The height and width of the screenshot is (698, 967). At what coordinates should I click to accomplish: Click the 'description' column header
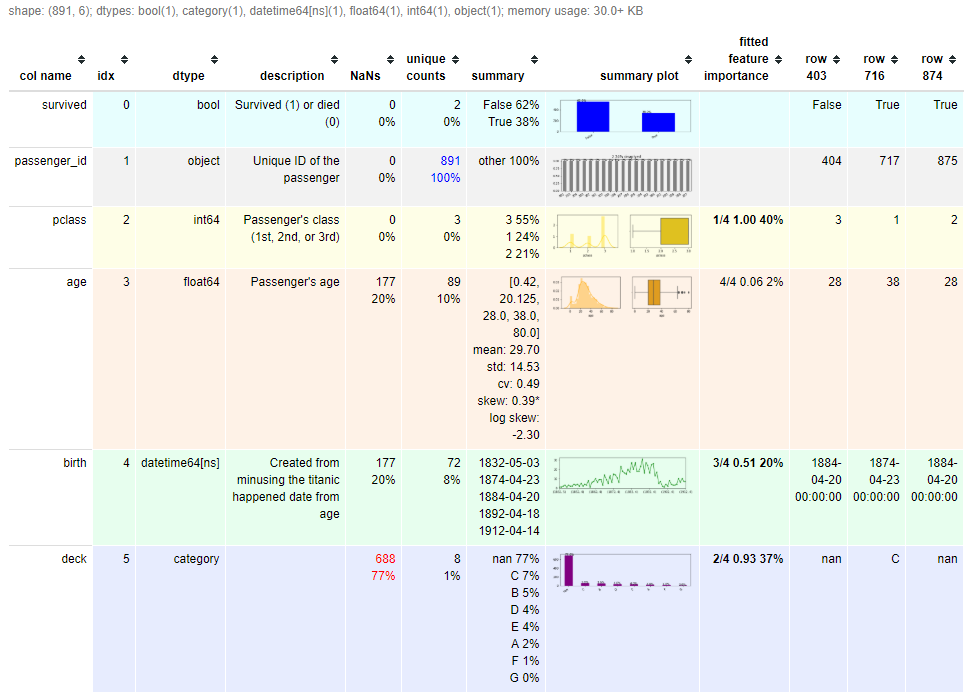292,75
